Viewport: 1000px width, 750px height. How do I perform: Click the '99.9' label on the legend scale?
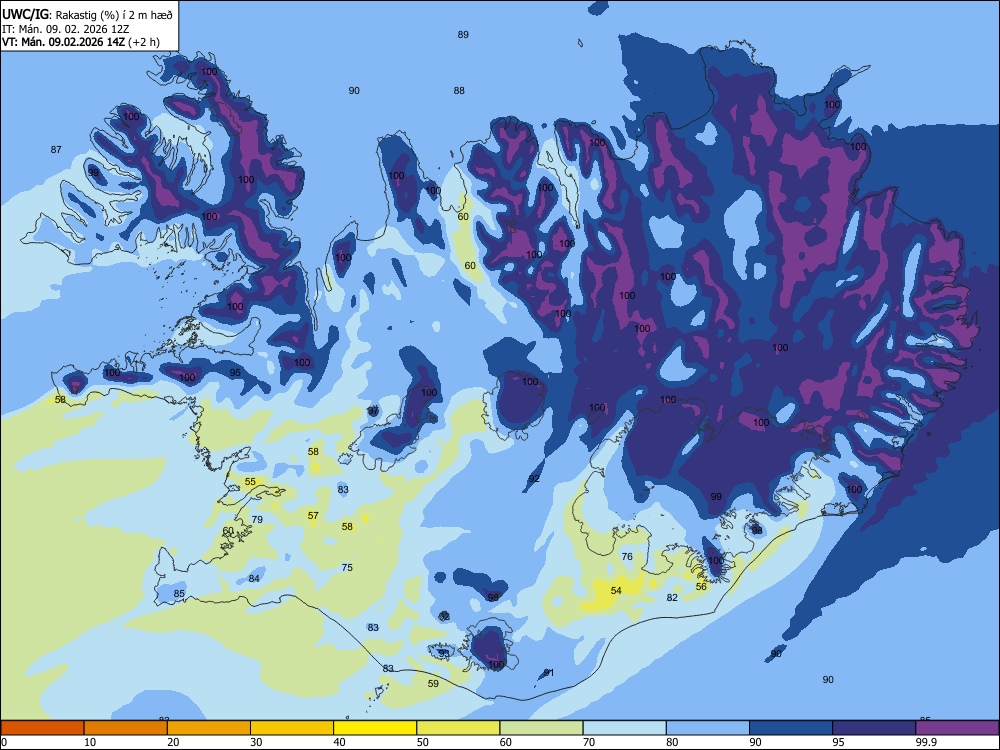coord(927,742)
